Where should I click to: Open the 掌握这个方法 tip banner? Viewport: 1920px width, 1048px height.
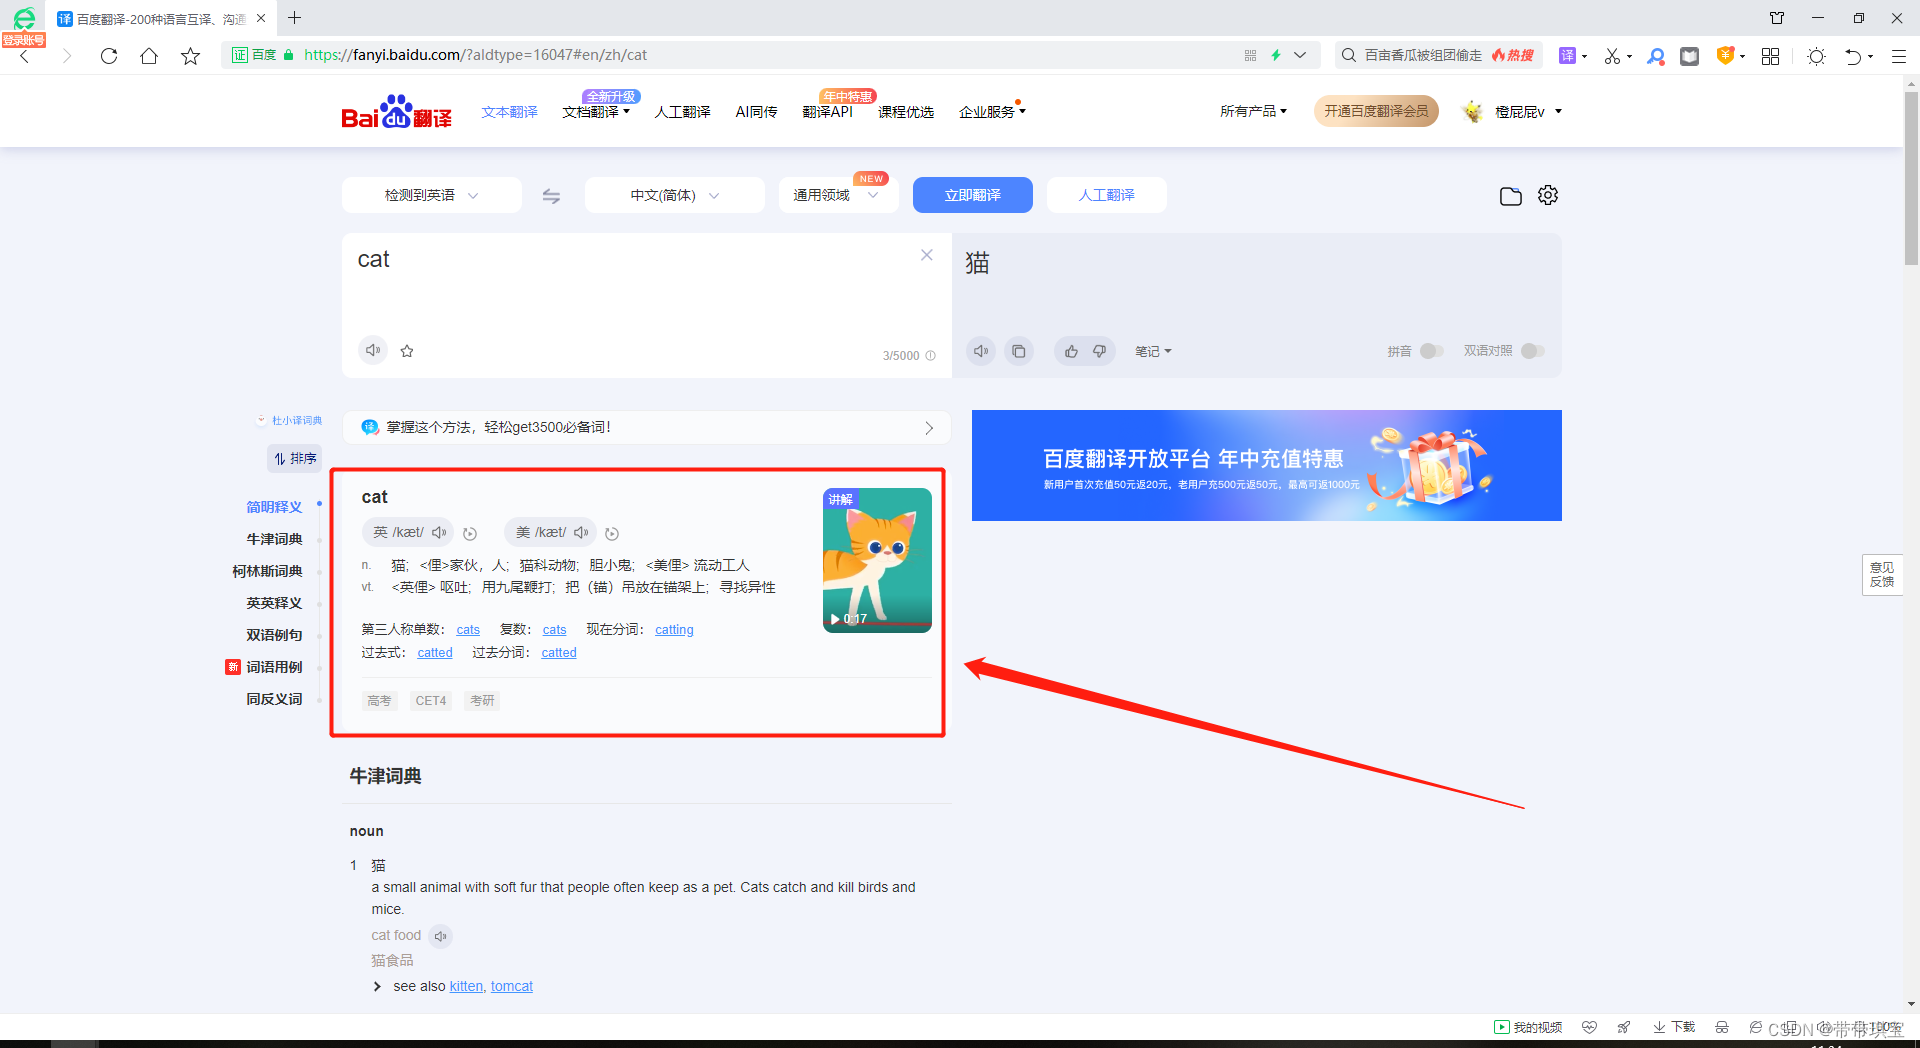pos(647,428)
